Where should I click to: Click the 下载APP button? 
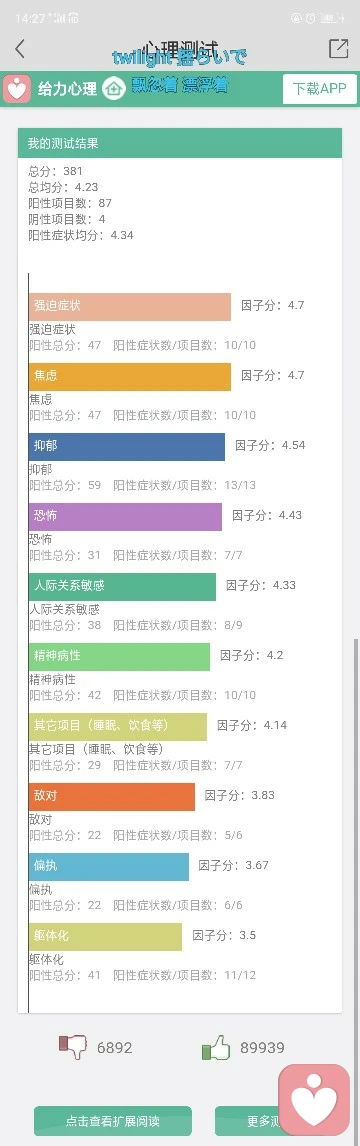[x=320, y=88]
